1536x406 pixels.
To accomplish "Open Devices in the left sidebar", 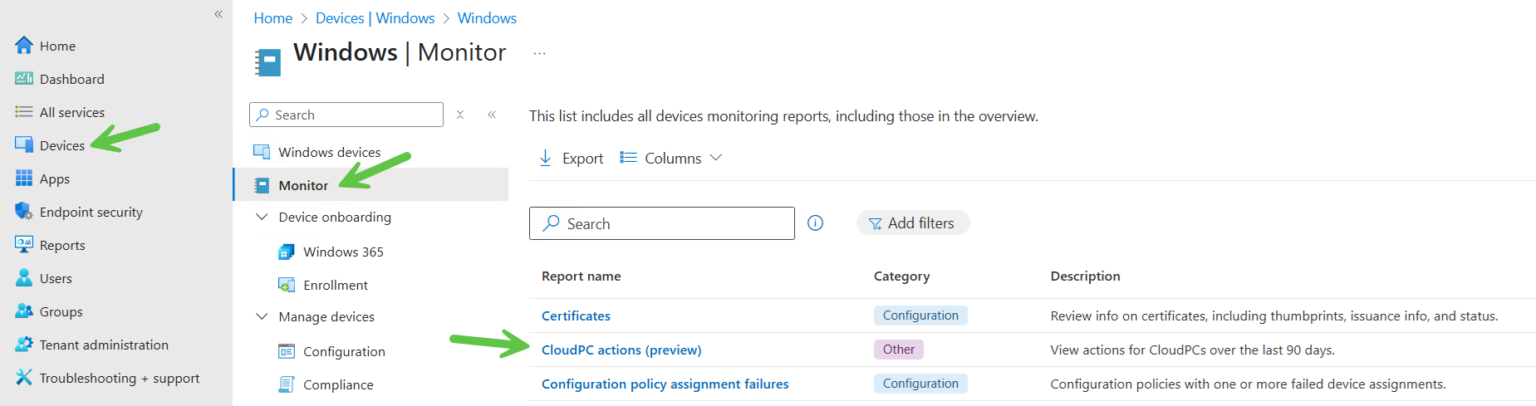I will (x=61, y=146).
